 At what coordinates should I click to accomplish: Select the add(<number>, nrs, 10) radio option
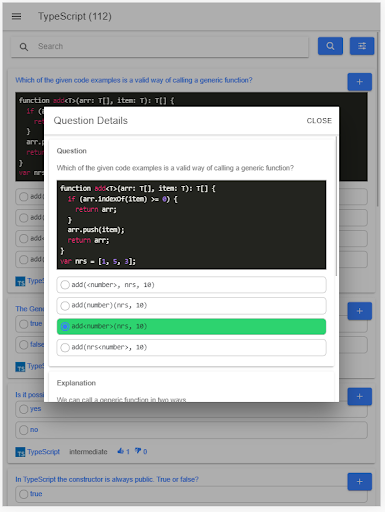point(191,285)
